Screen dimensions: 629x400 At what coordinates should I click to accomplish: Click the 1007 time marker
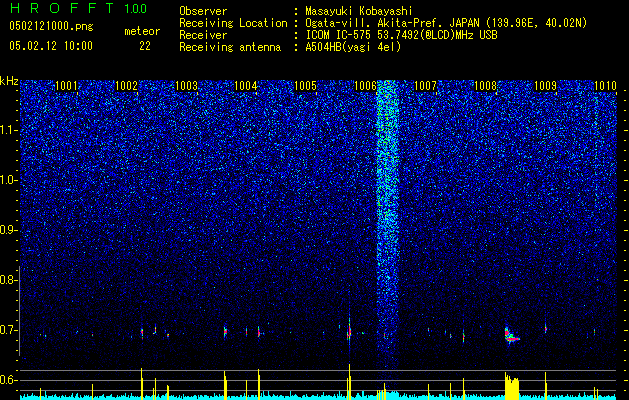pos(425,86)
